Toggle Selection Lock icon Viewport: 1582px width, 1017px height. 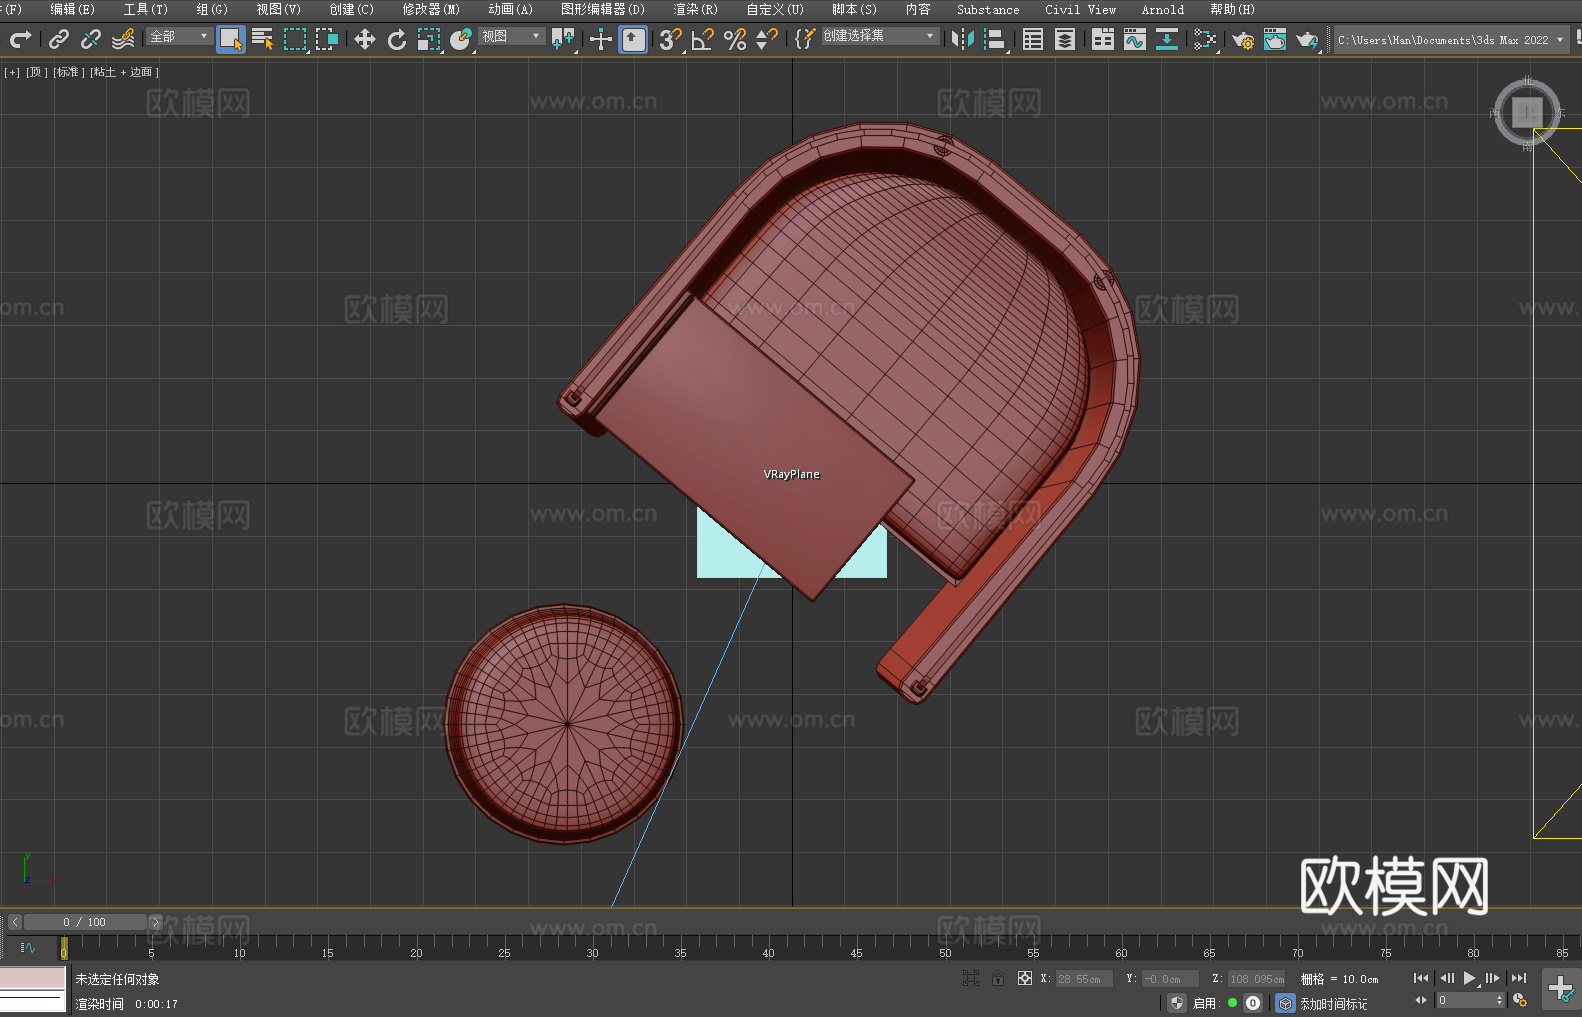998,978
